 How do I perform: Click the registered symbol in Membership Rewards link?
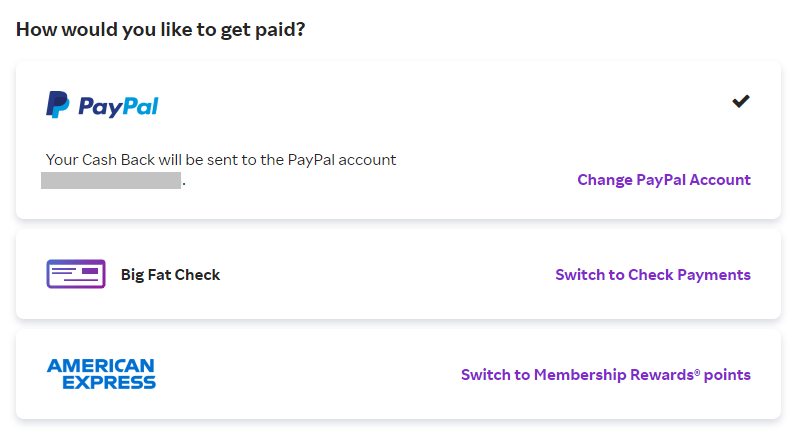coord(697,371)
